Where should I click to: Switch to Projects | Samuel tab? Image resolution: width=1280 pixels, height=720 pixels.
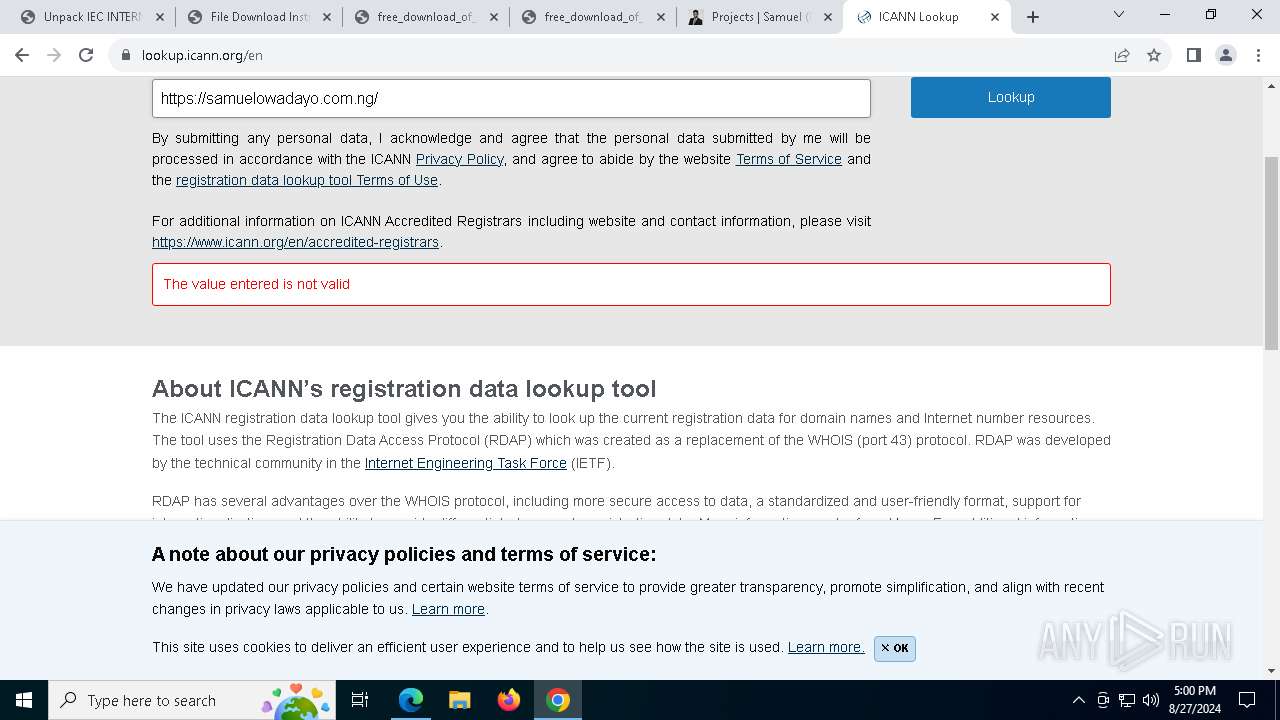pyautogui.click(x=759, y=17)
